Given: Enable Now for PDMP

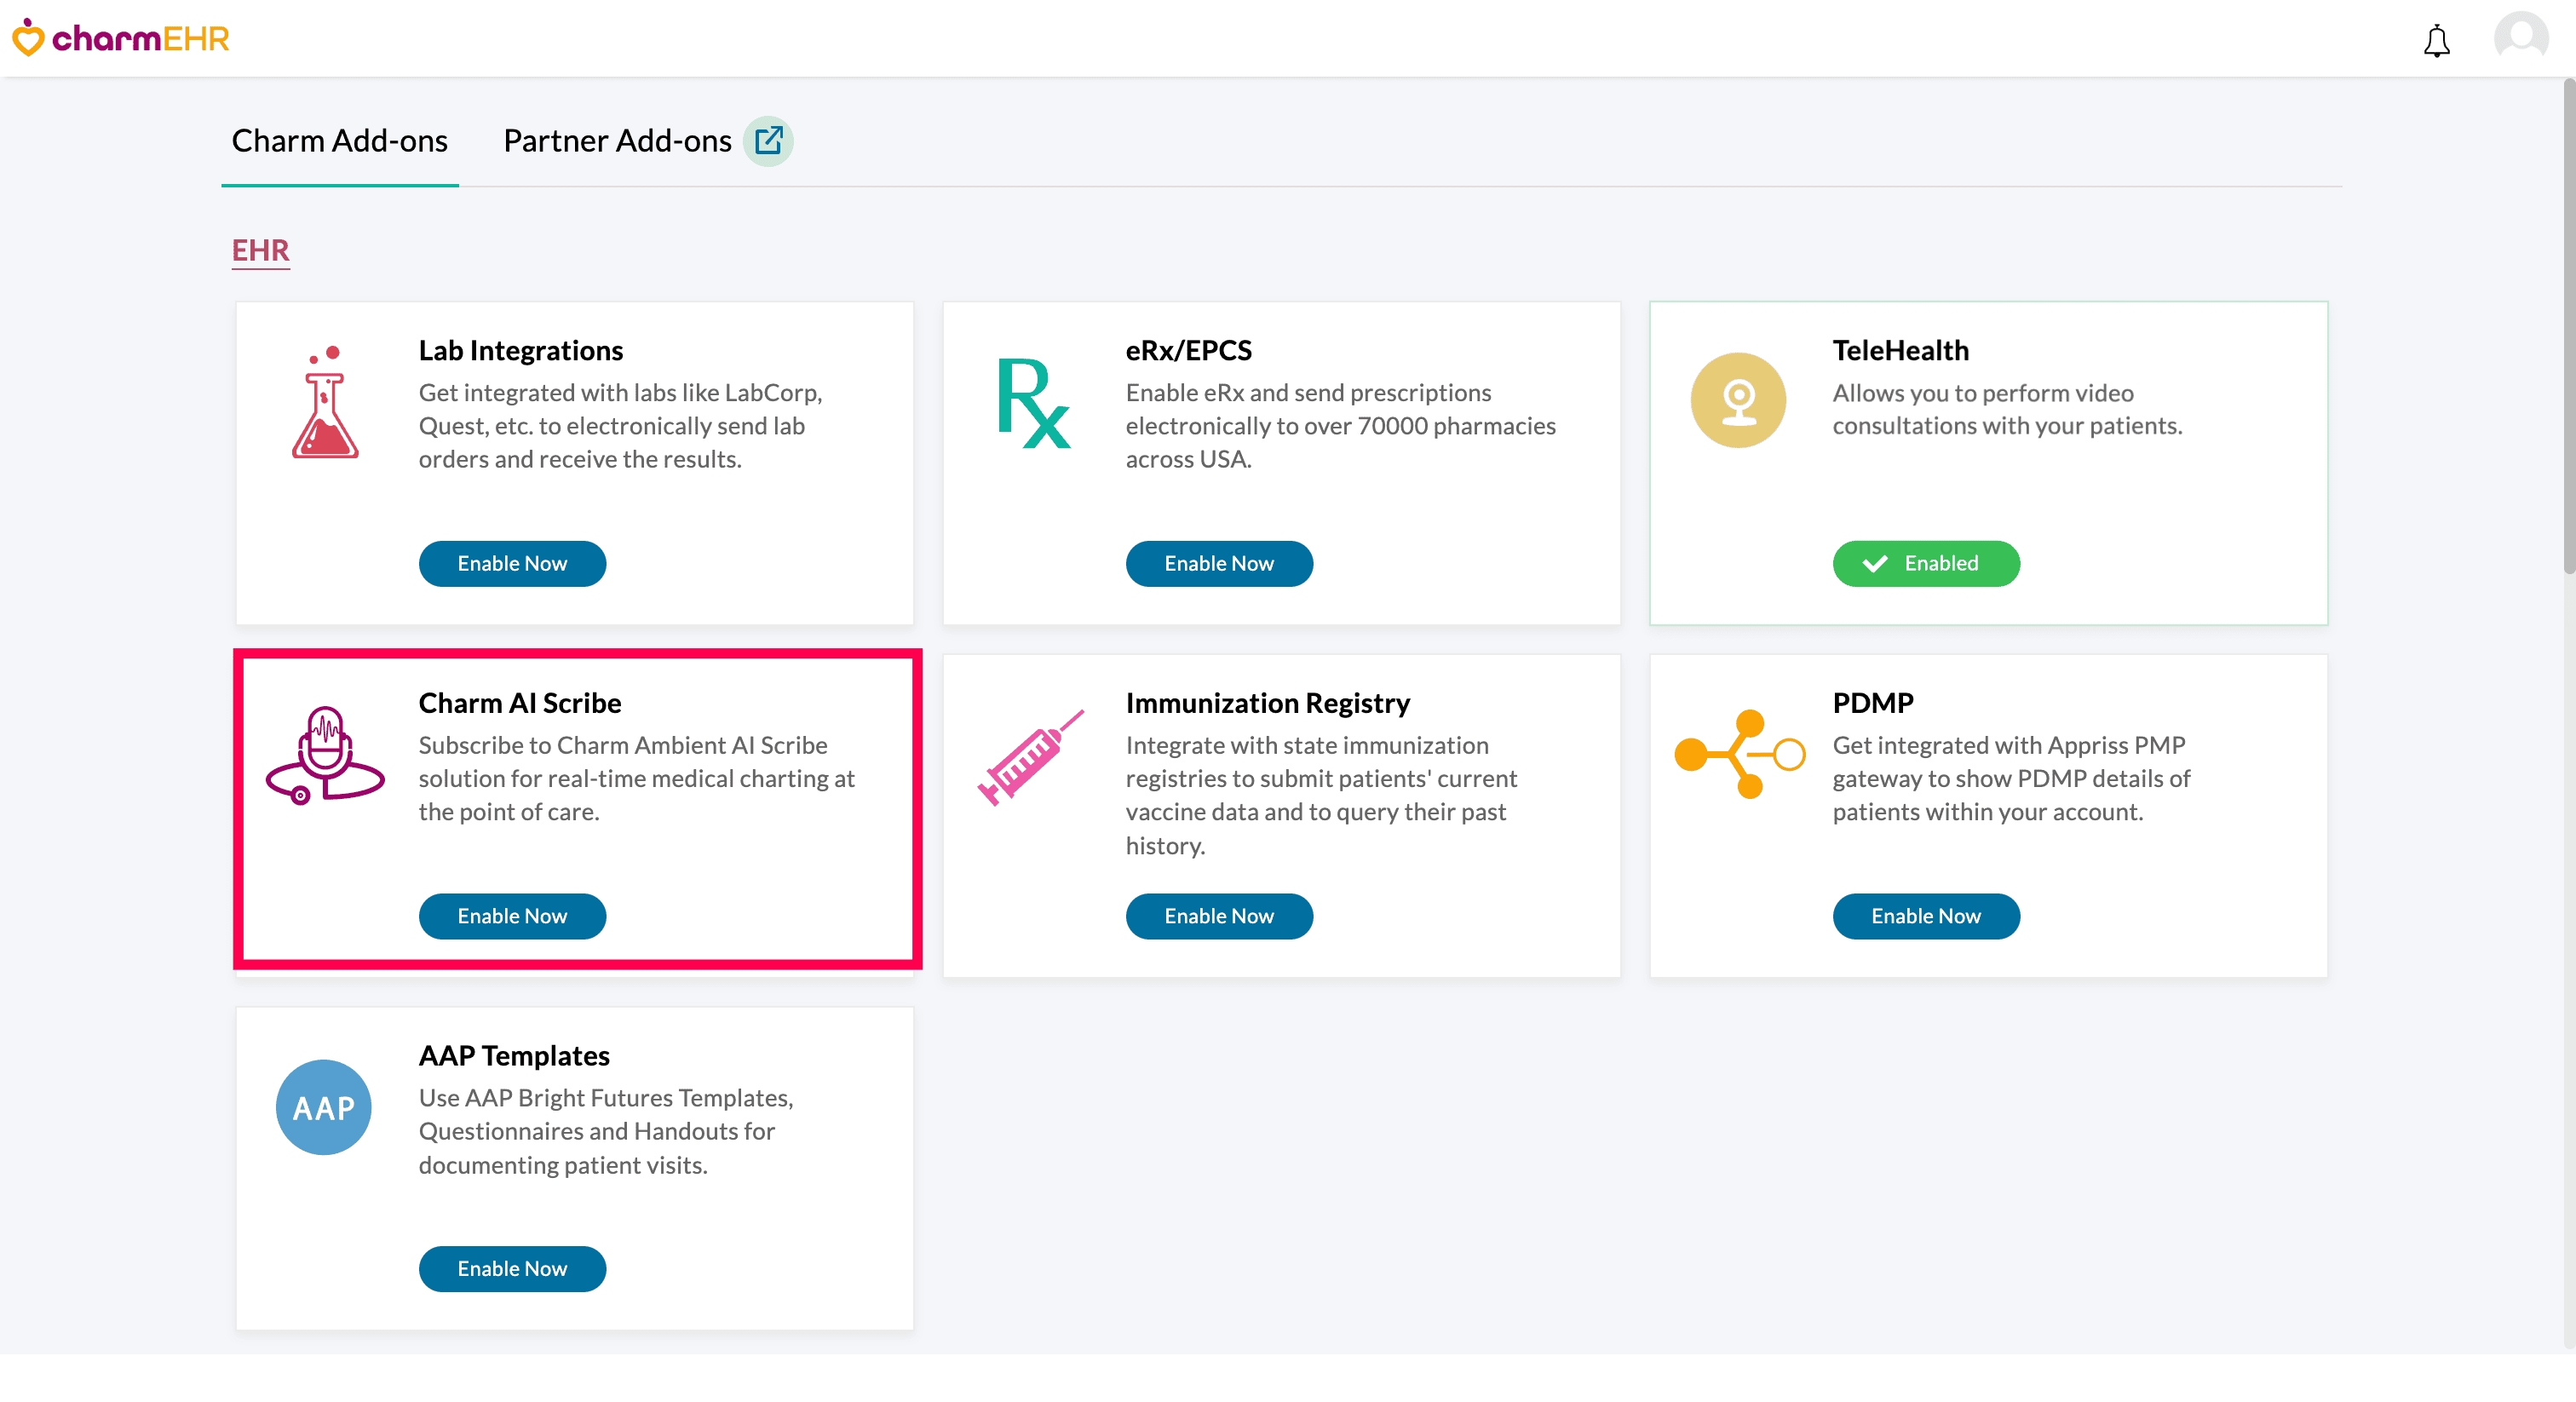Looking at the screenshot, I should click(x=1925, y=916).
